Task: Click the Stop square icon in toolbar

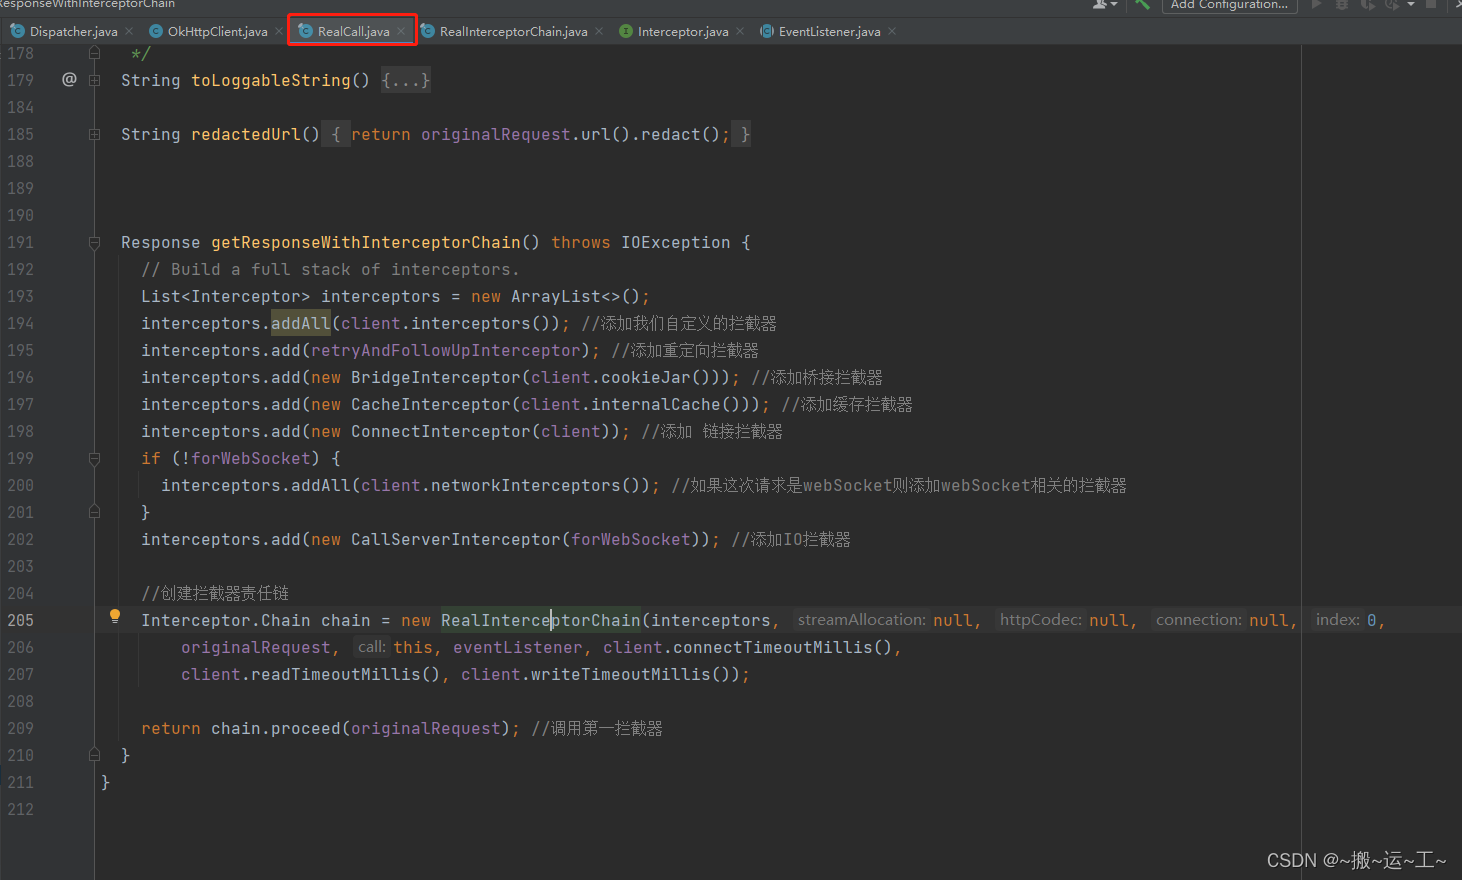Action: point(1431,4)
